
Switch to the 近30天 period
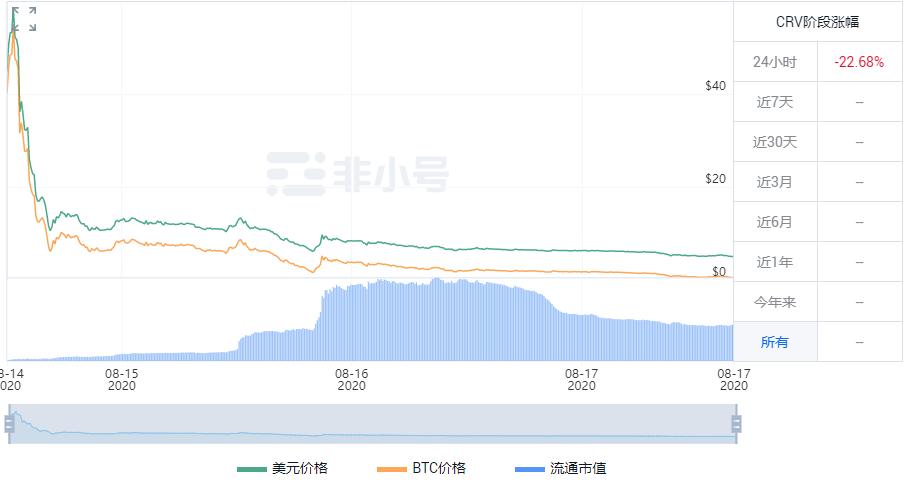[775, 142]
